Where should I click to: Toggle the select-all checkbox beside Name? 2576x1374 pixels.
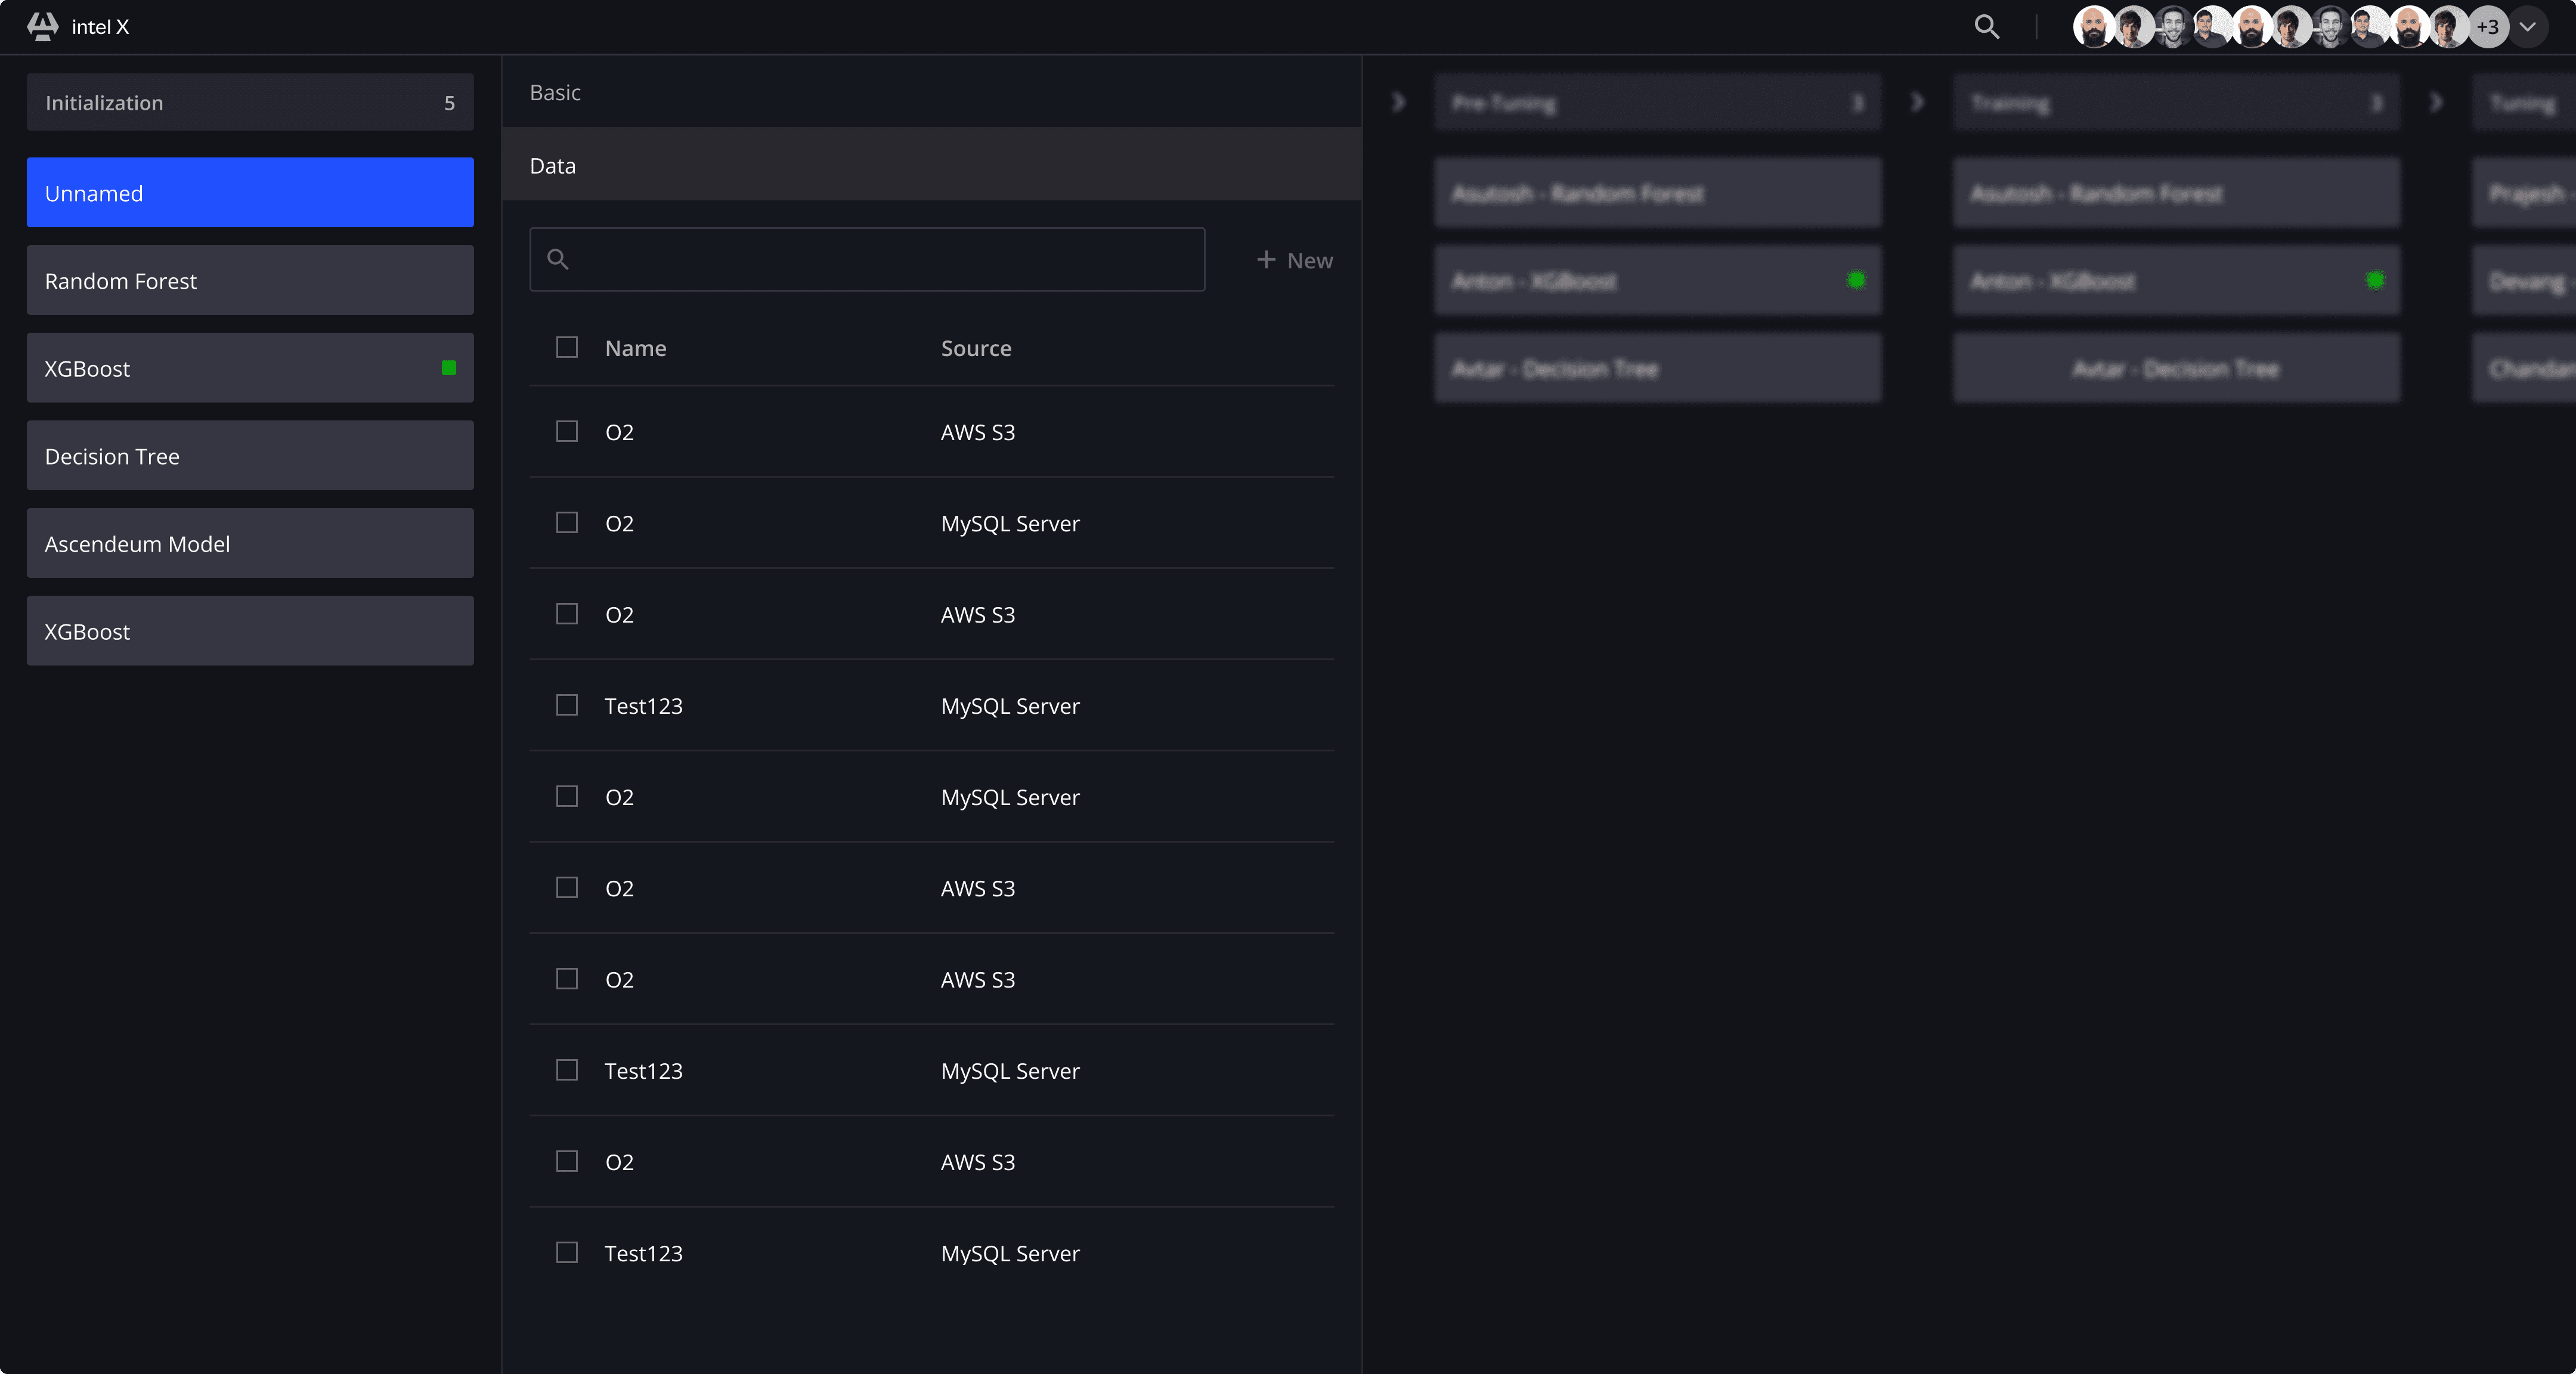(x=567, y=347)
